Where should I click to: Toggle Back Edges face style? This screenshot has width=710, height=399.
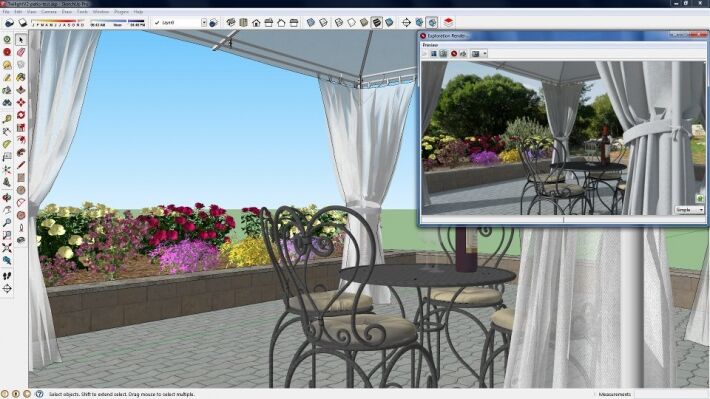point(323,22)
